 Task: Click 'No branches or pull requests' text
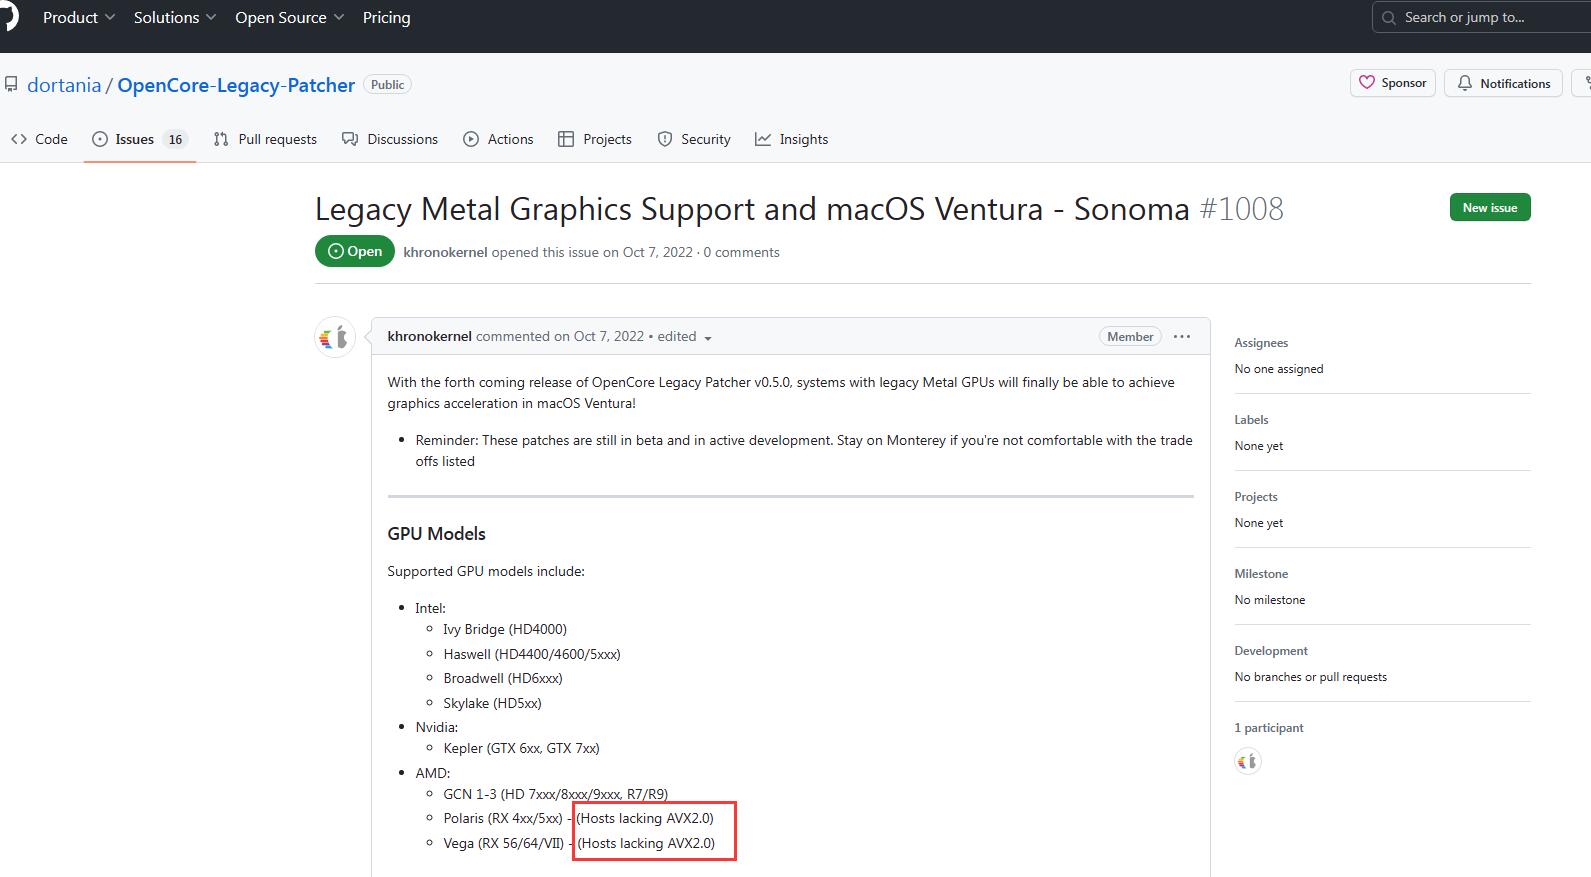coord(1311,677)
